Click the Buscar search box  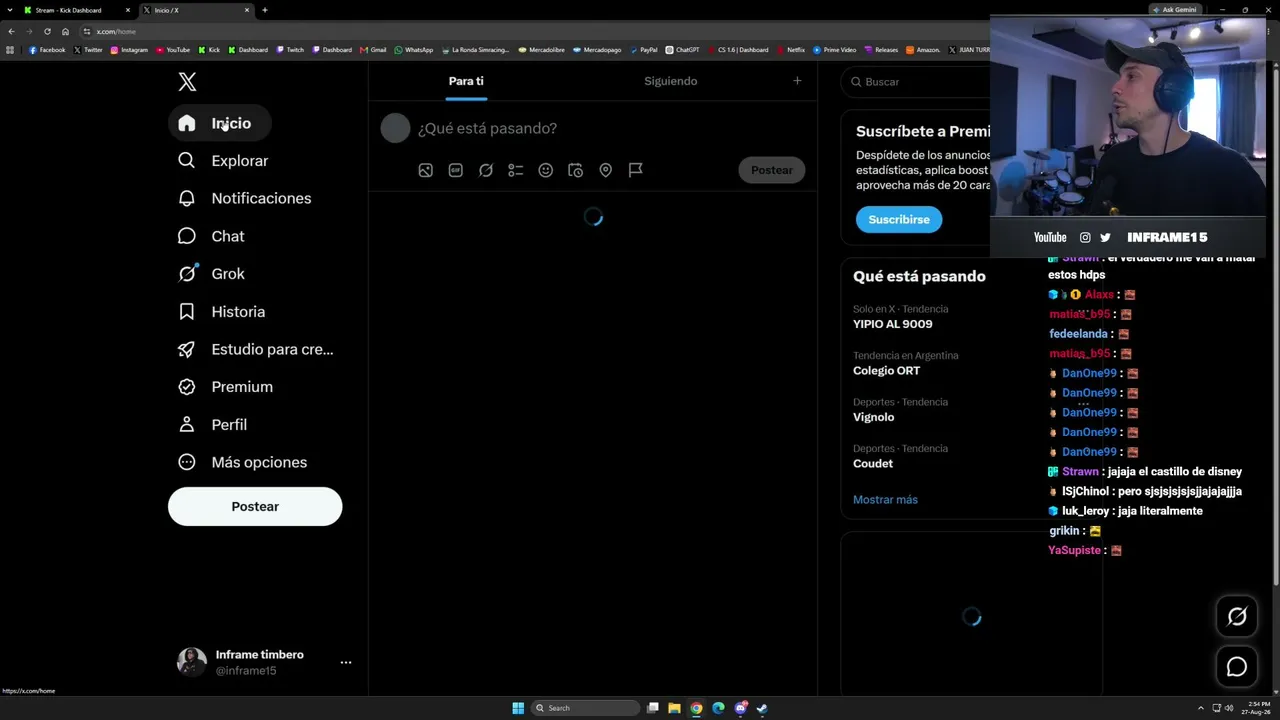click(x=916, y=82)
